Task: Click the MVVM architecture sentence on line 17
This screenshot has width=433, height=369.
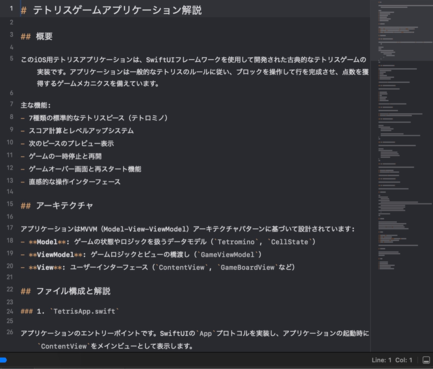Action: click(x=188, y=229)
